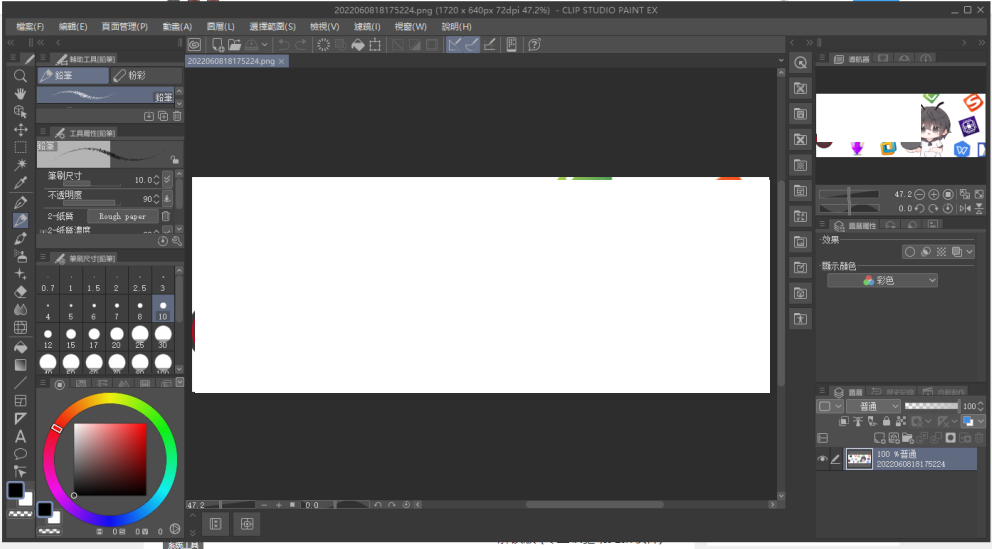Select the Pen tool

pyautogui.click(x=20, y=202)
